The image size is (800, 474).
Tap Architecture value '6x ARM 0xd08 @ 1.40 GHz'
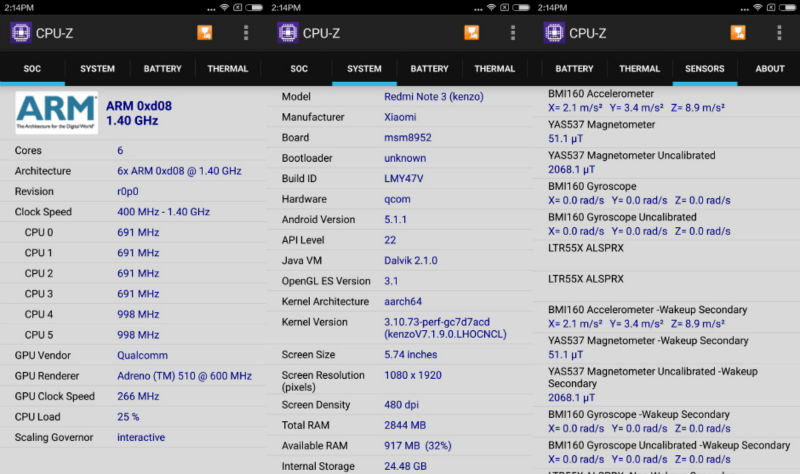179,171
